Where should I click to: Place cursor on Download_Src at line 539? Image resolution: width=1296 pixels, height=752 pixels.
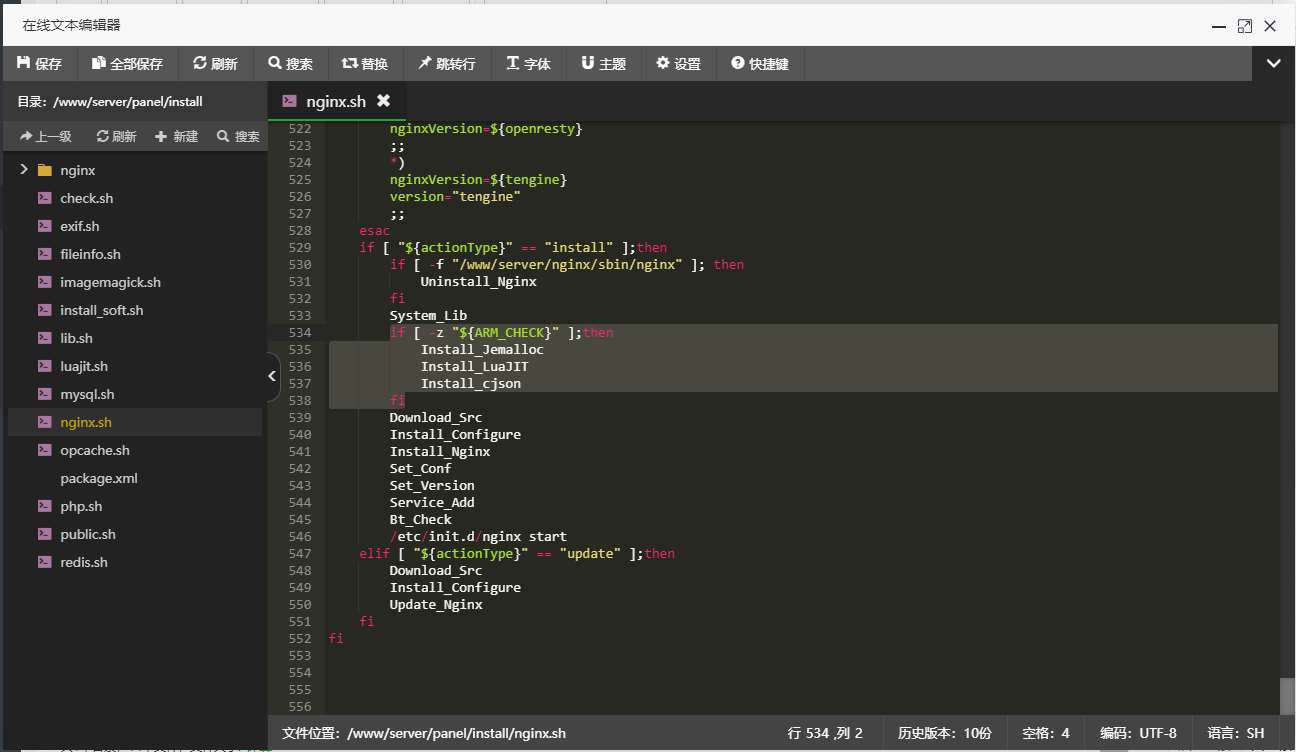click(x=436, y=417)
